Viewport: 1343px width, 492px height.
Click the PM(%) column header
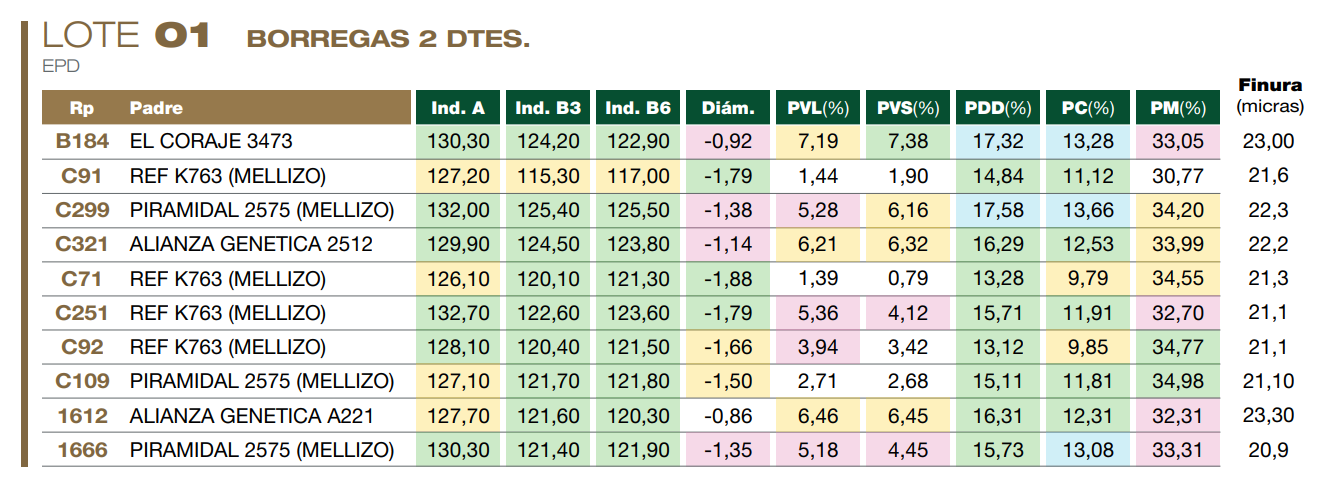pos(1178,108)
